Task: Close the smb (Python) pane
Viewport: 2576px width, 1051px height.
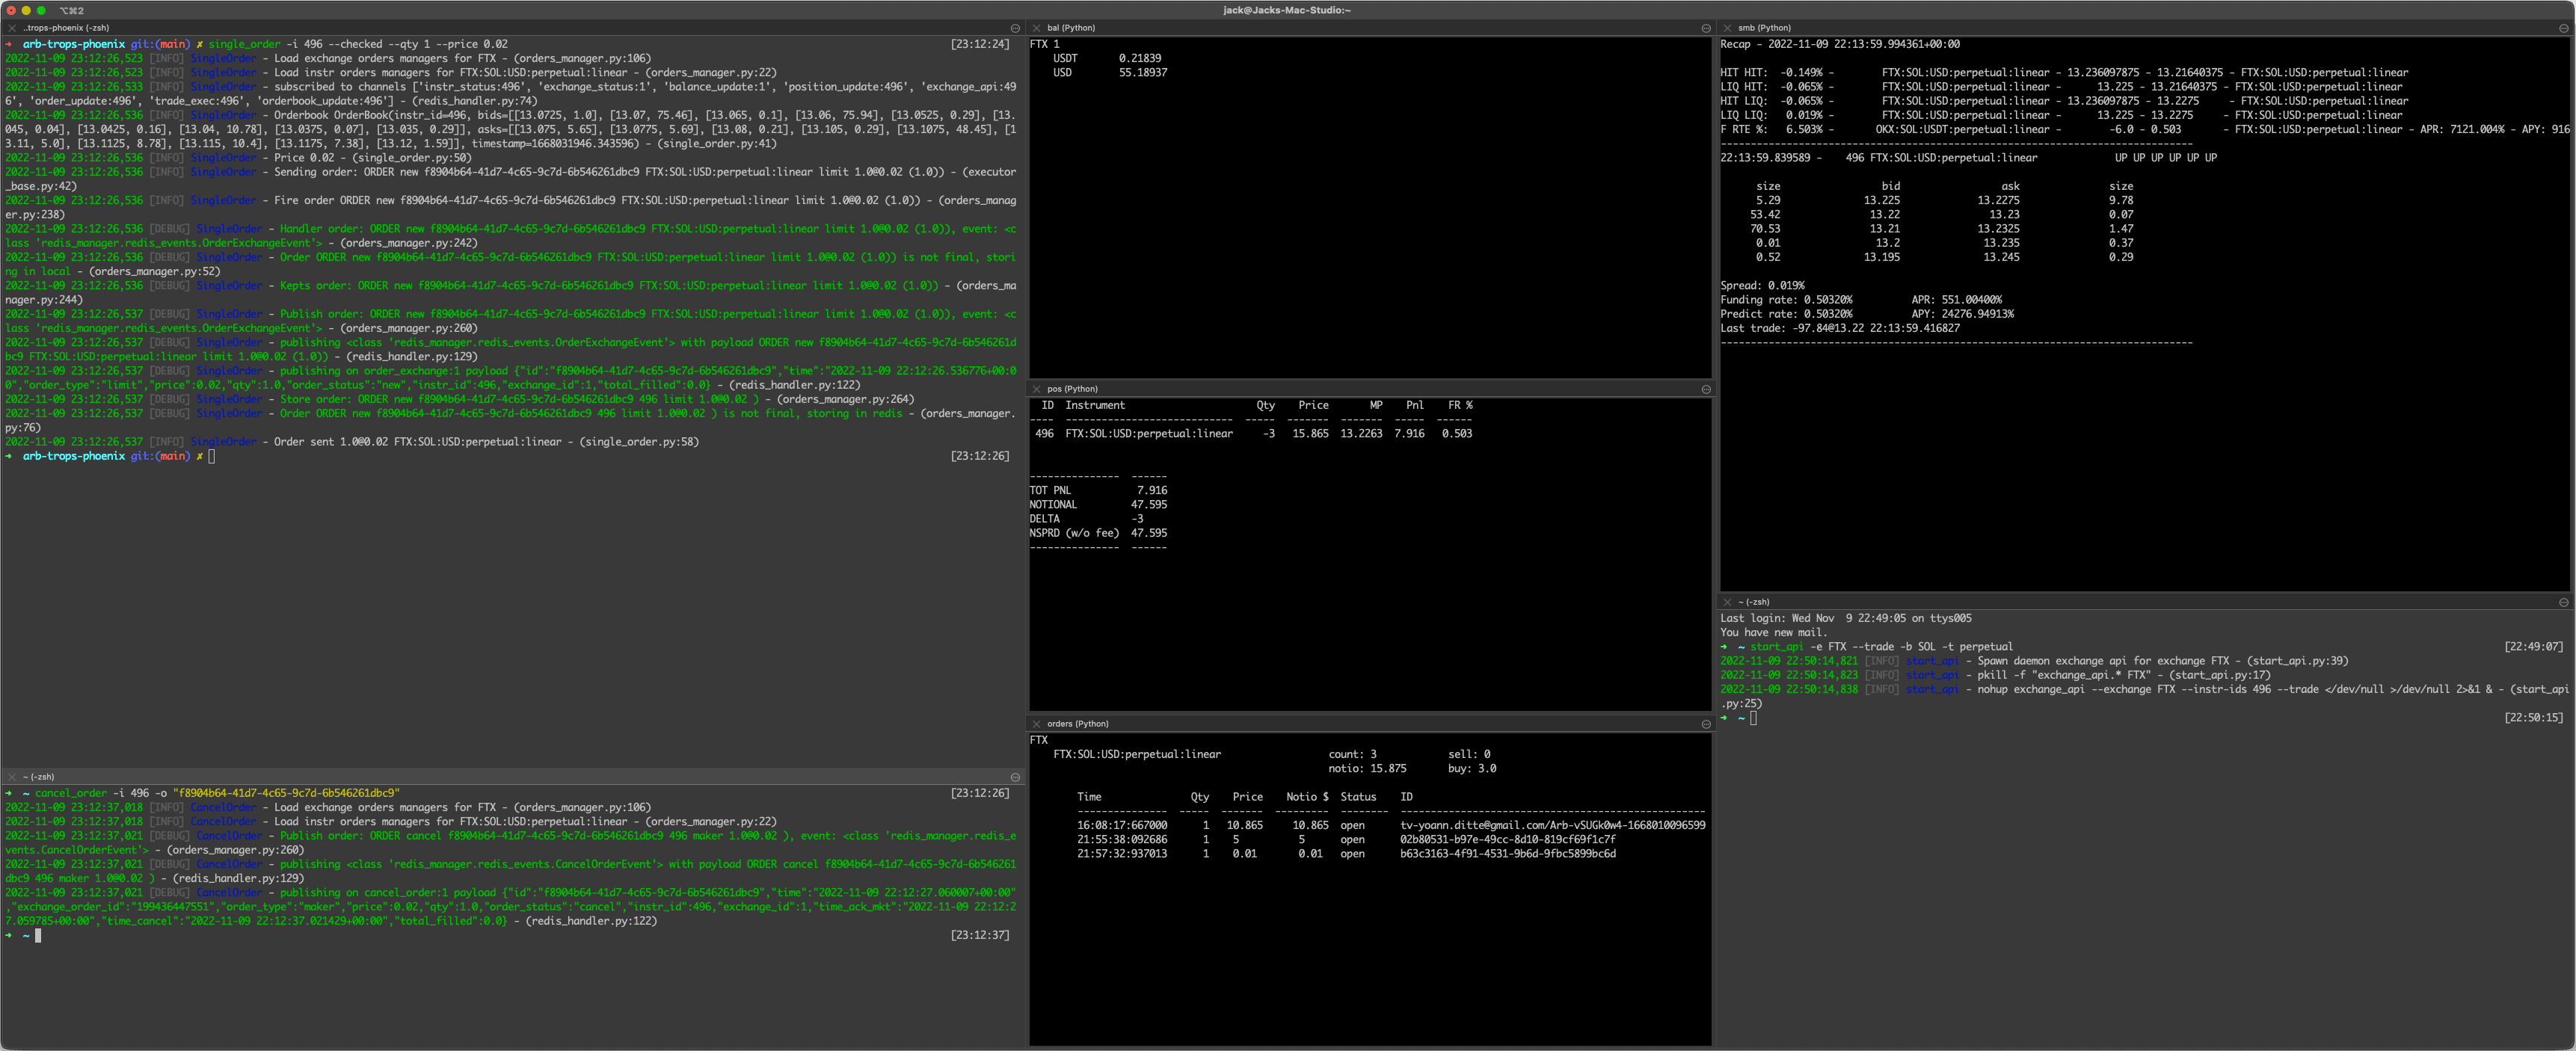Action: [1727, 28]
